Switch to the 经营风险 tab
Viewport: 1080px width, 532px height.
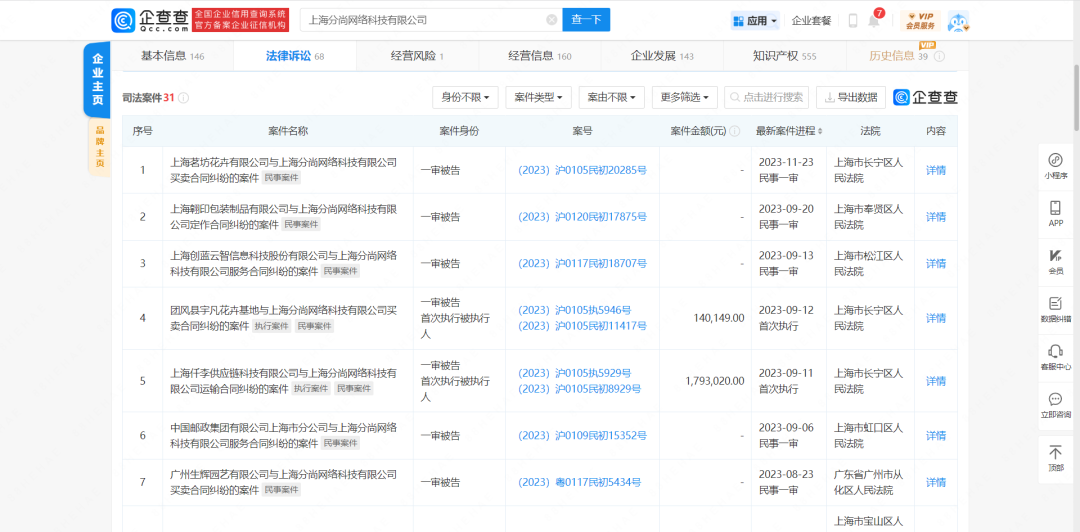click(x=416, y=56)
